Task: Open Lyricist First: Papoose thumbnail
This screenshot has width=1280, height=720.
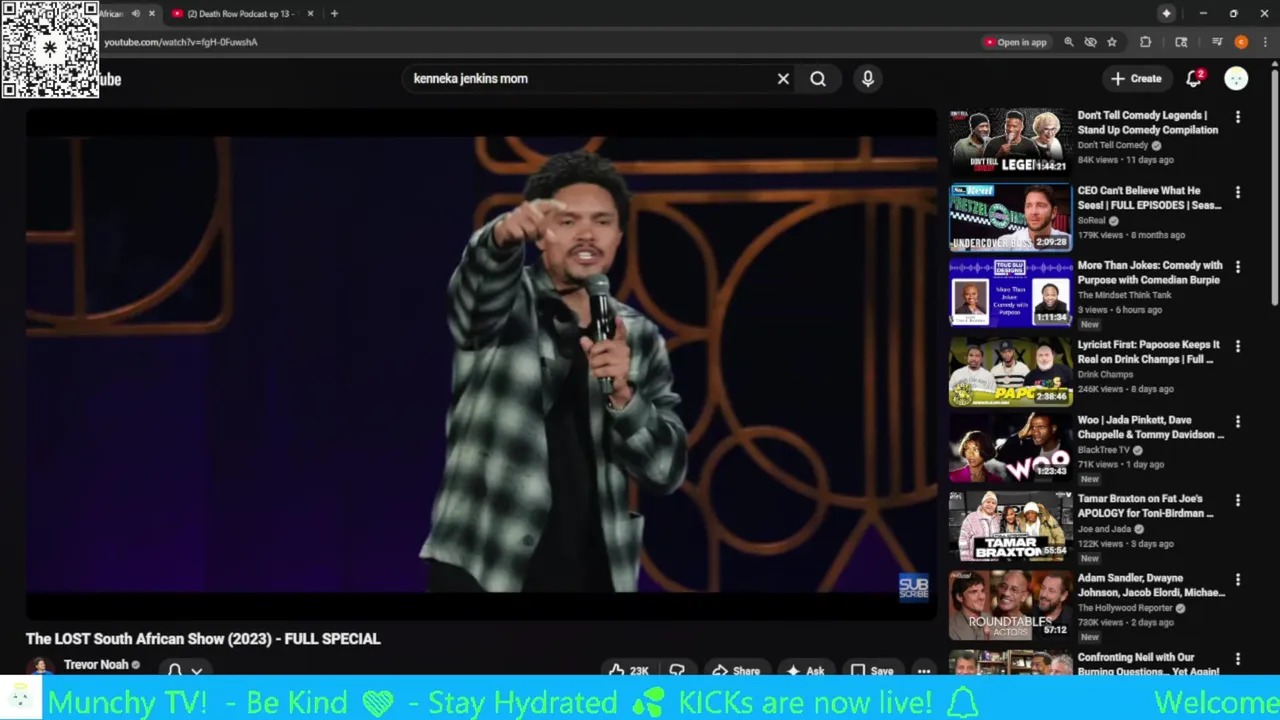Action: (1010, 371)
